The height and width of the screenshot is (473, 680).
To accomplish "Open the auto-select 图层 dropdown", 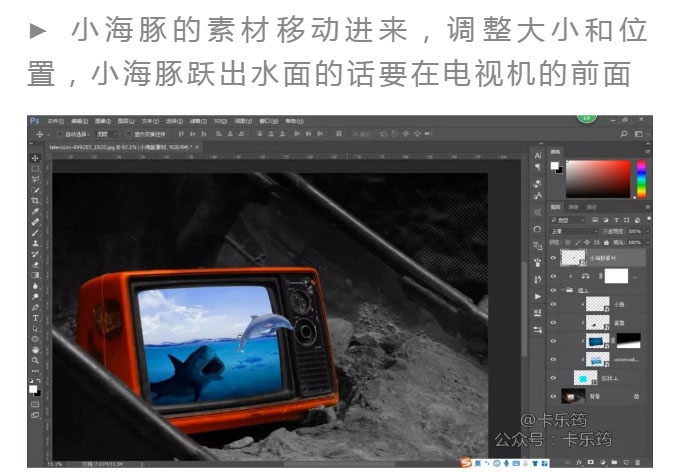I will tap(107, 134).
